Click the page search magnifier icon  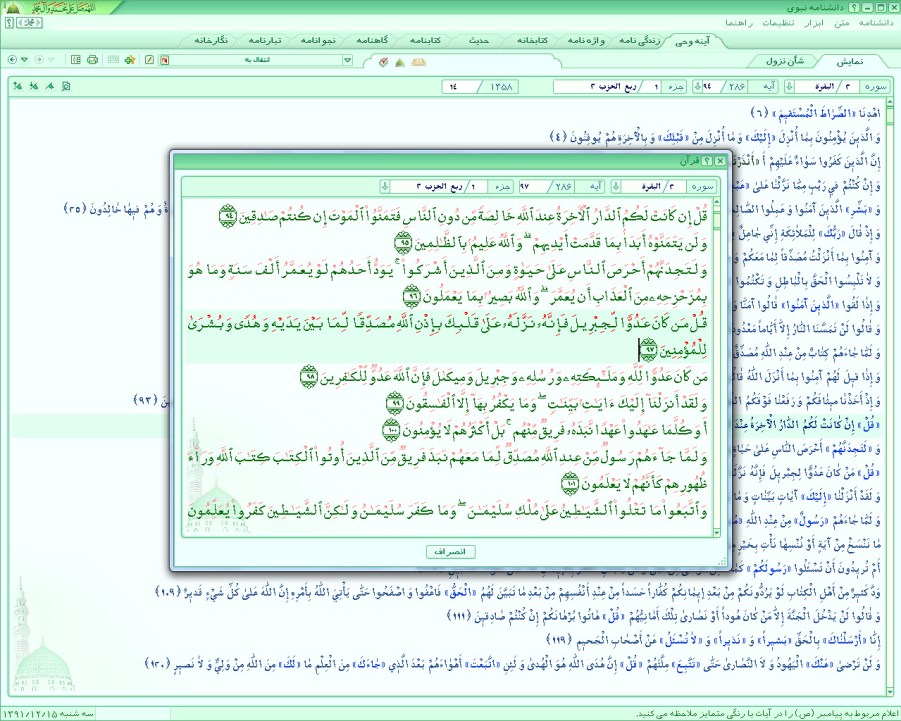tap(66, 86)
